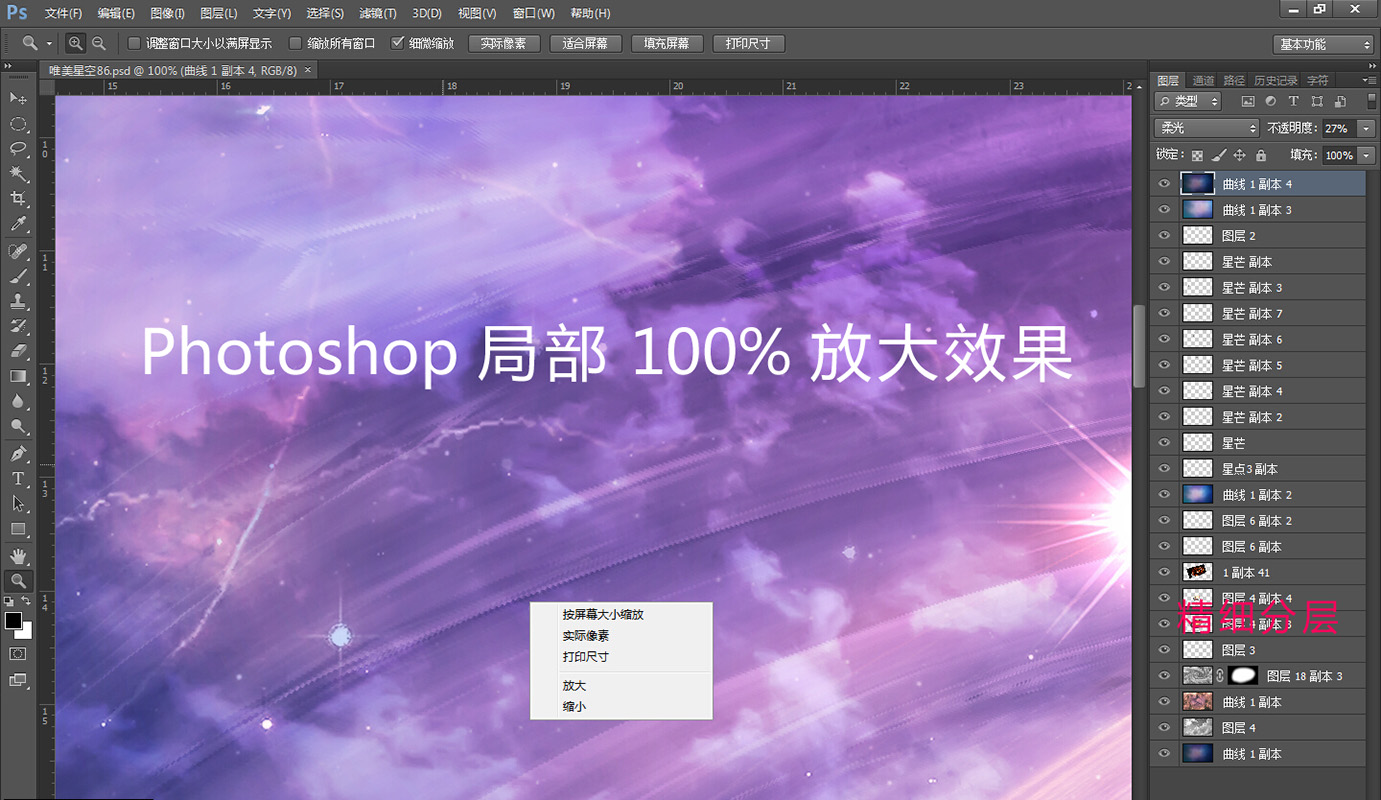Screen dimensions: 1381x800
Task: Hide layer 曲线 1 副本 4
Action: pos(1164,184)
